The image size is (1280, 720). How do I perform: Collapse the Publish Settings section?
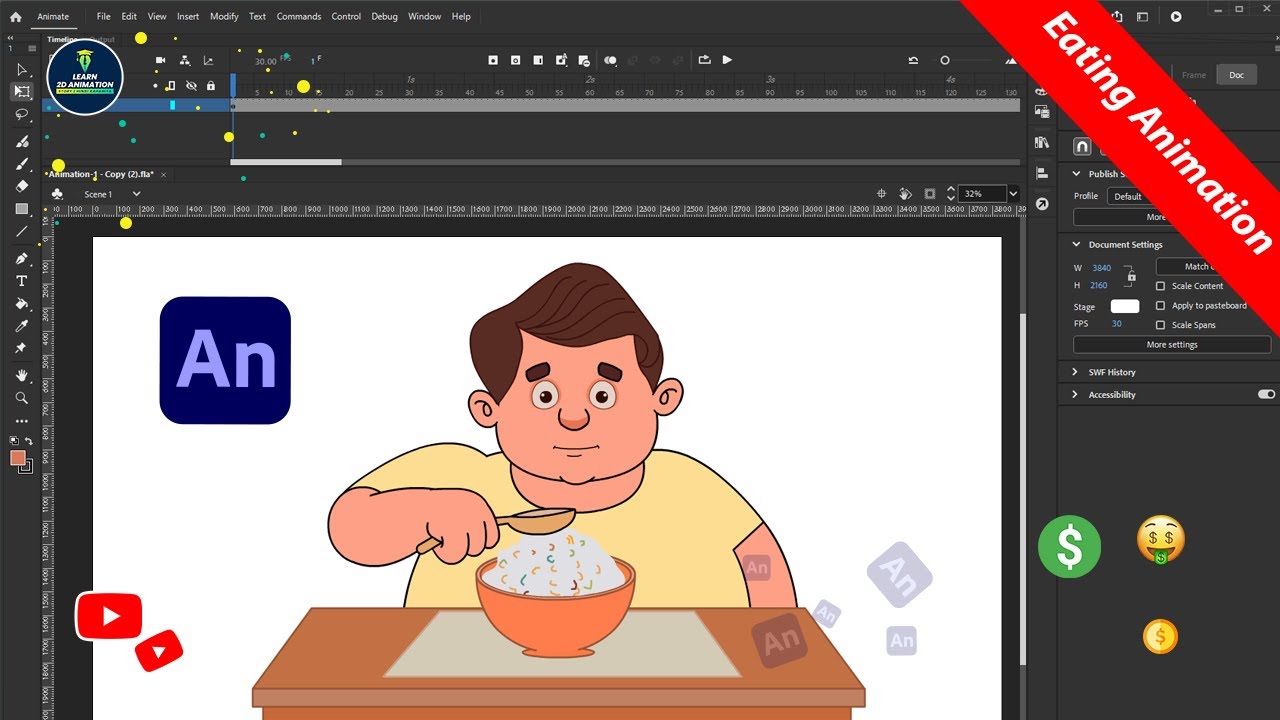coord(1077,174)
